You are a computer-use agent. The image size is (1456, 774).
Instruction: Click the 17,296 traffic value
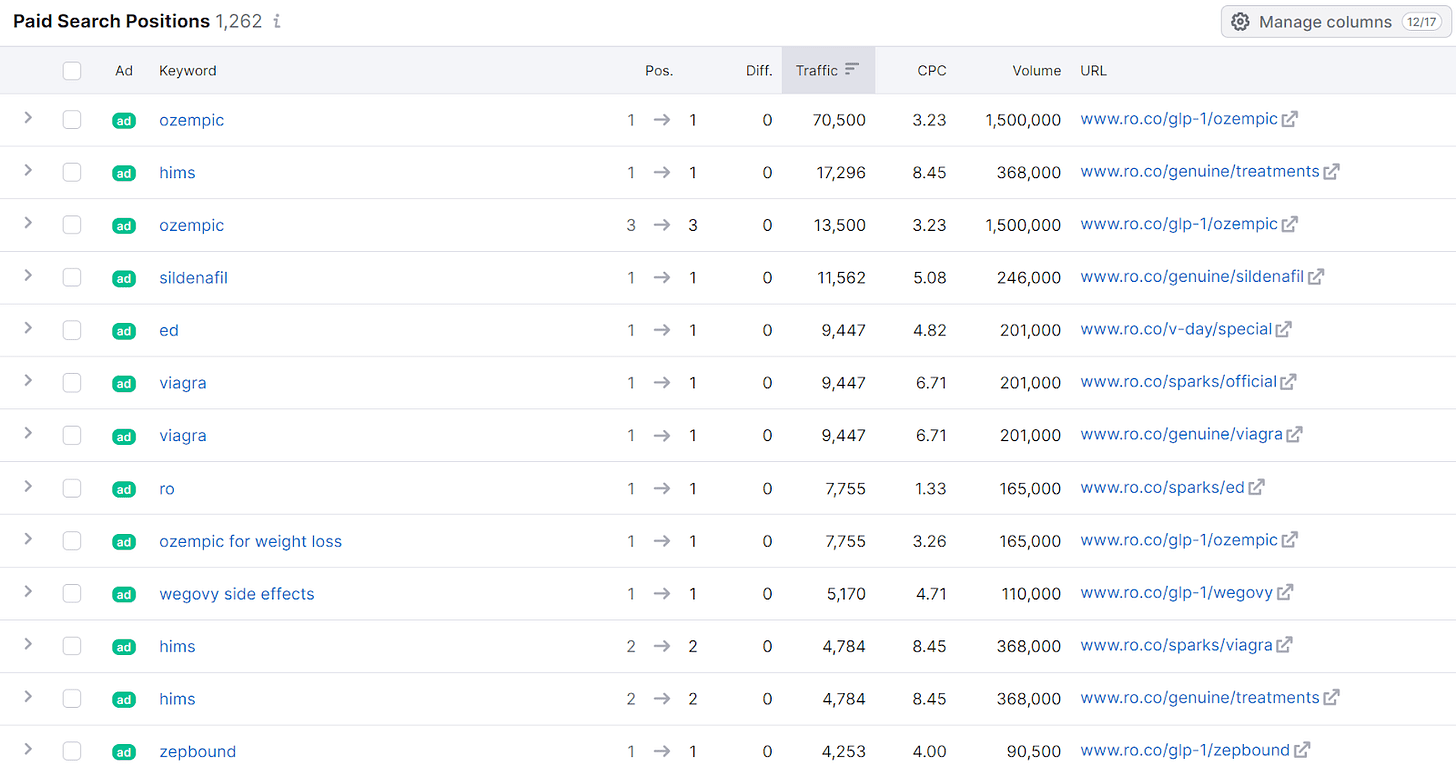[841, 172]
